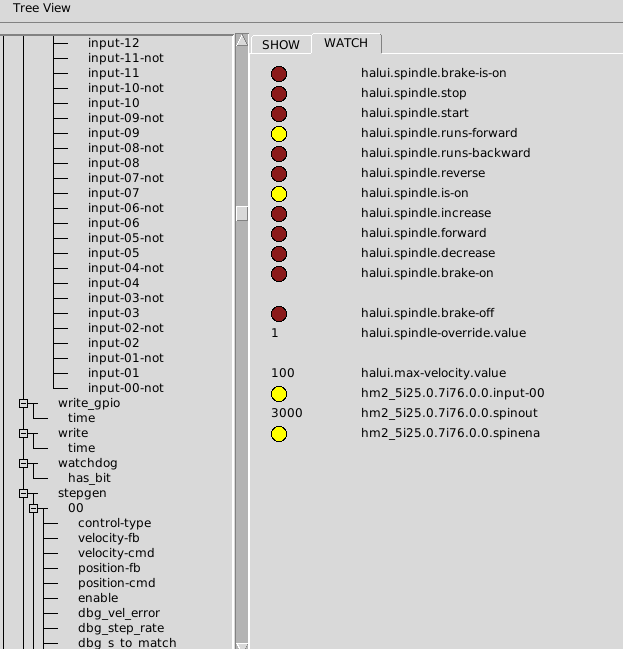Image resolution: width=623 pixels, height=649 pixels.
Task: Click the halui.spindle.reverse LED indicator
Action: click(279, 173)
